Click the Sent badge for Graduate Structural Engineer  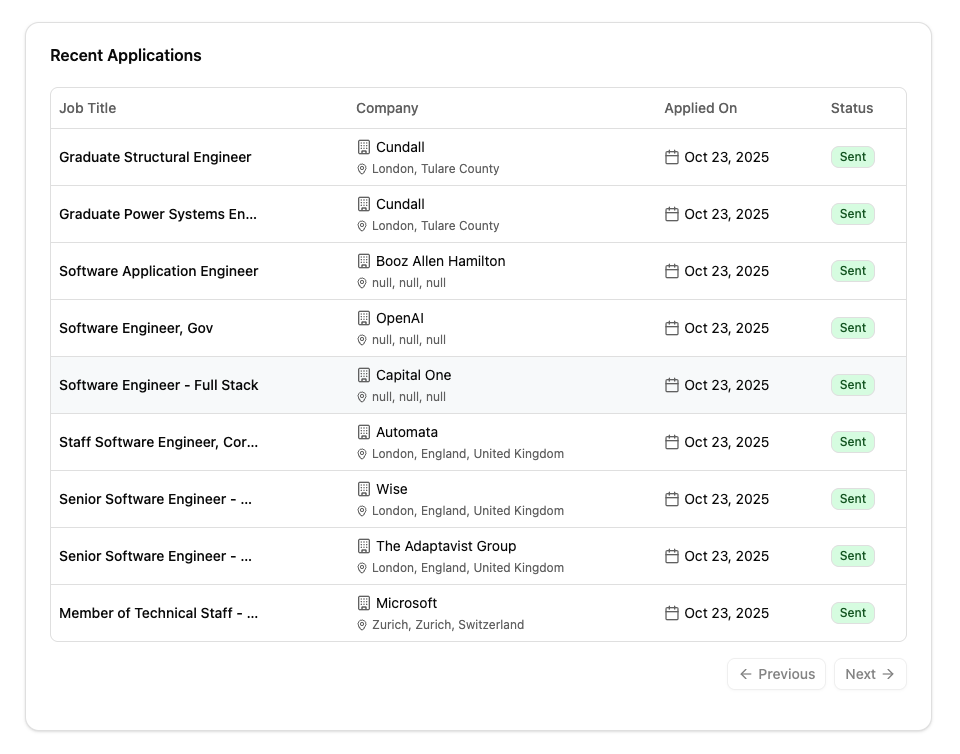(x=852, y=157)
